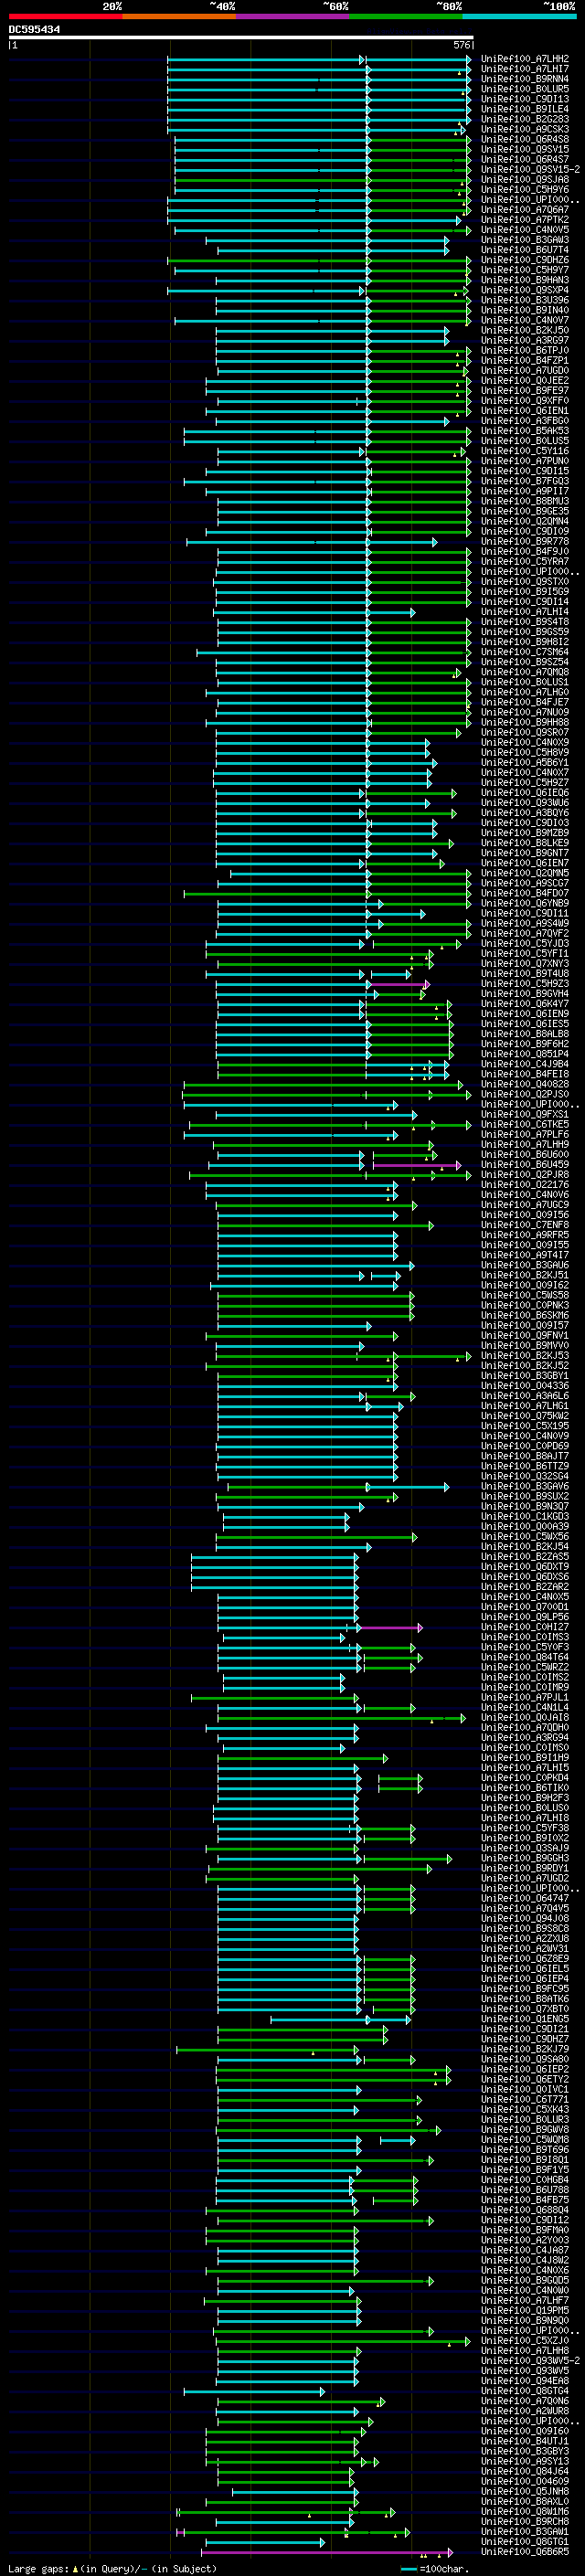This screenshot has width=585, height=2576.
Task: Click the purple ~60% identity legend segment
Action: [x=292, y=16]
